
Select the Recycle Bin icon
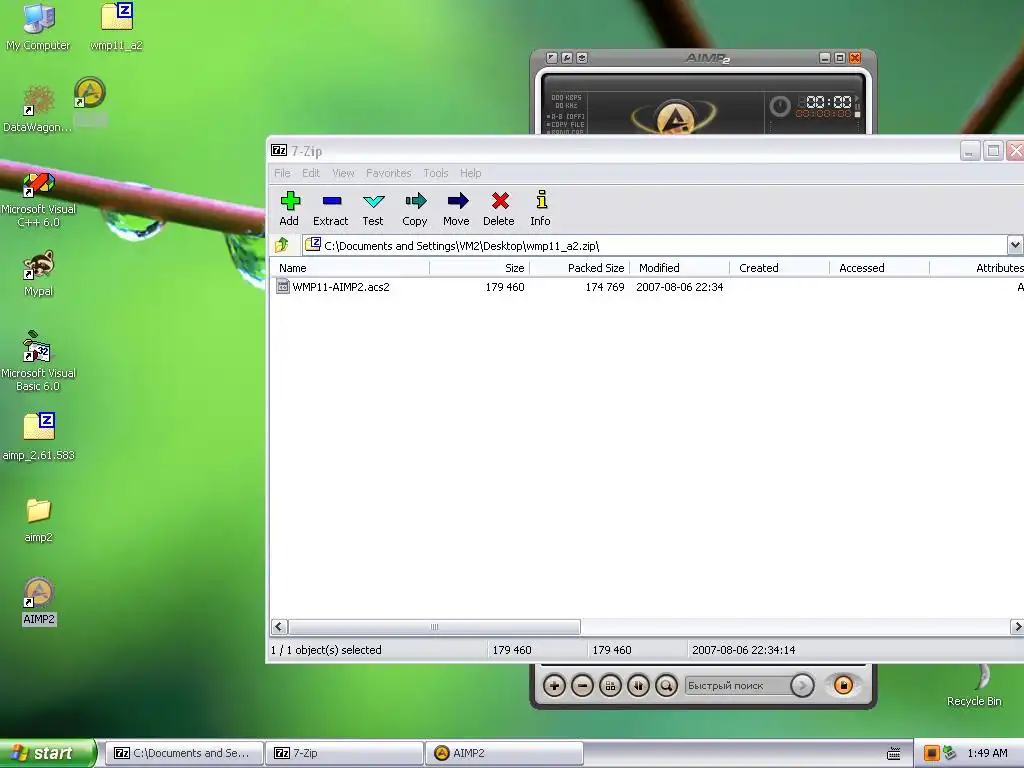point(974,686)
